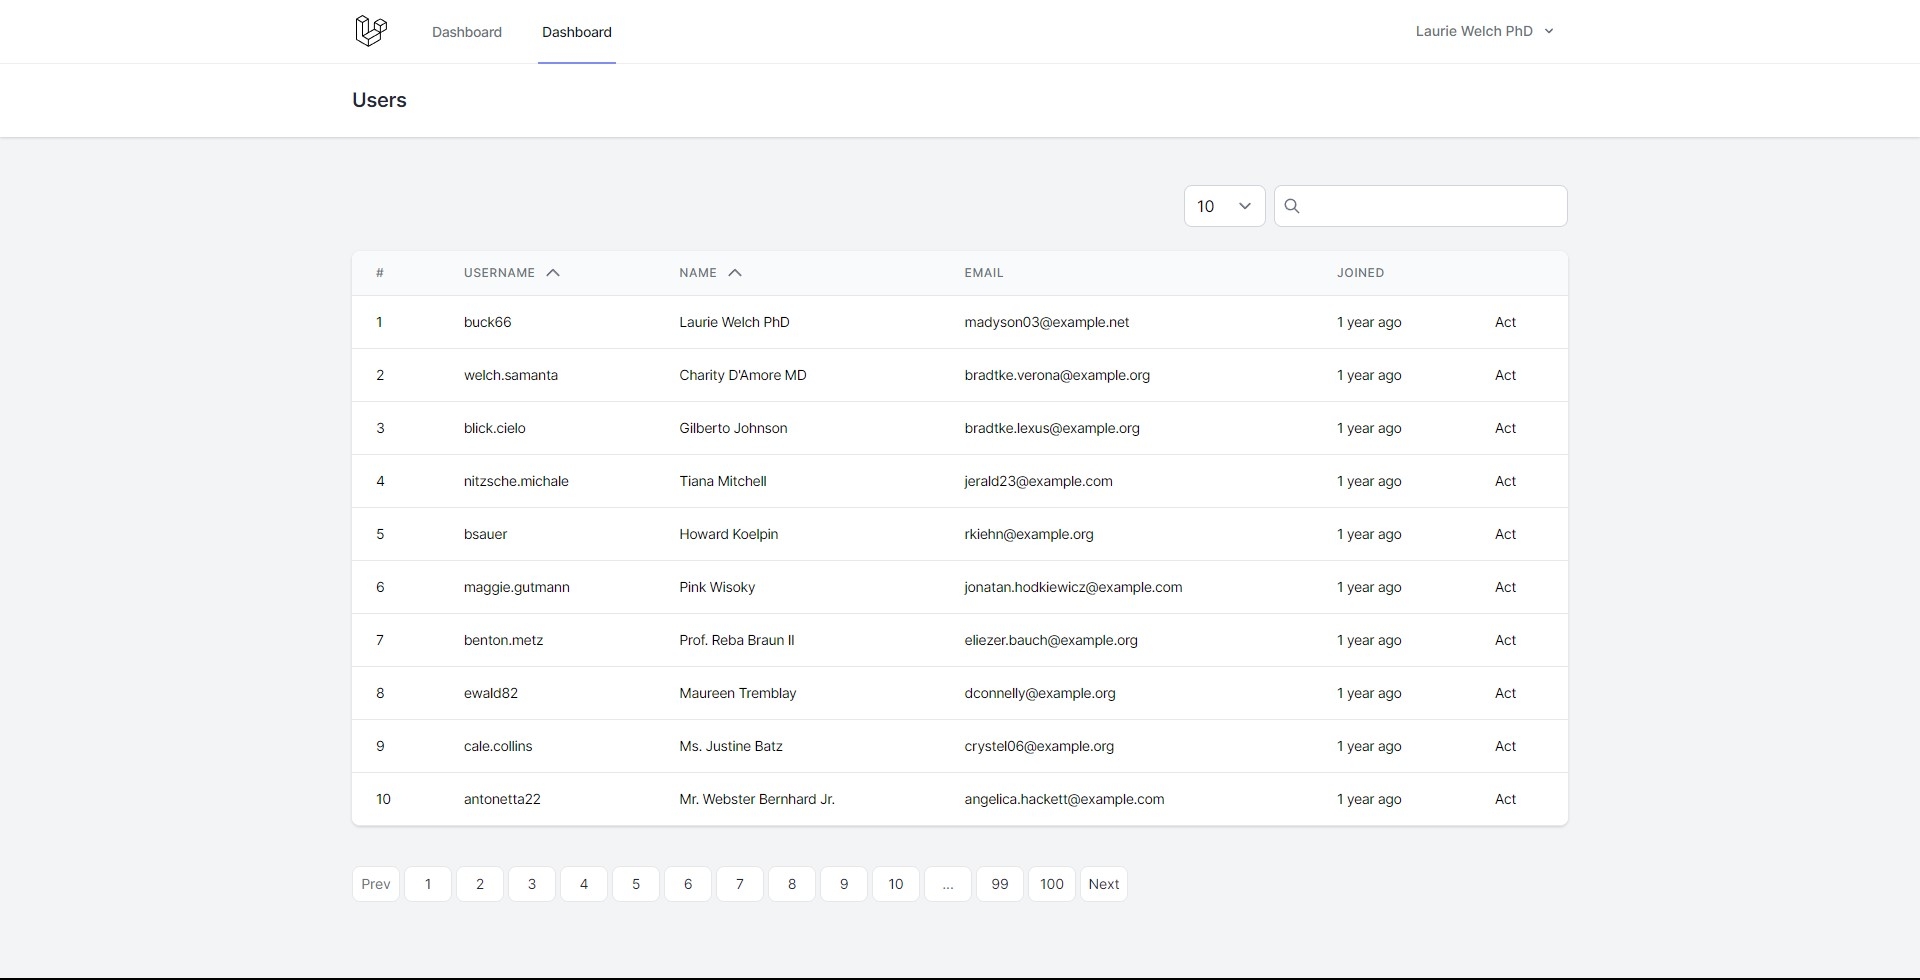Click name Howard Koelpin
Screen dimensions: 1920x980
pos(729,534)
